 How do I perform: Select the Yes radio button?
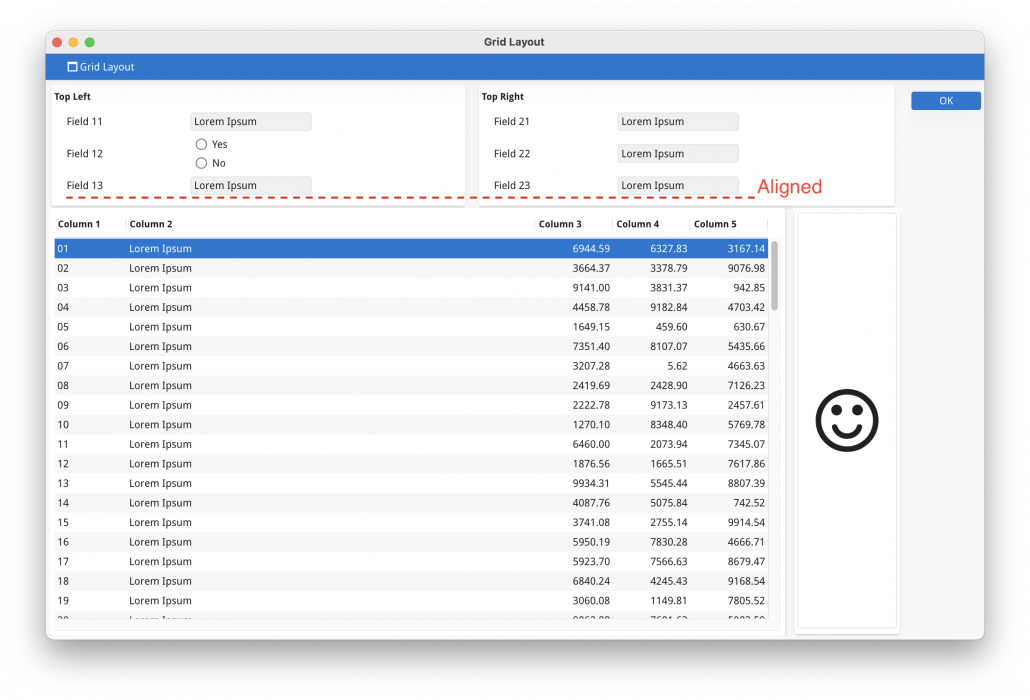click(202, 145)
